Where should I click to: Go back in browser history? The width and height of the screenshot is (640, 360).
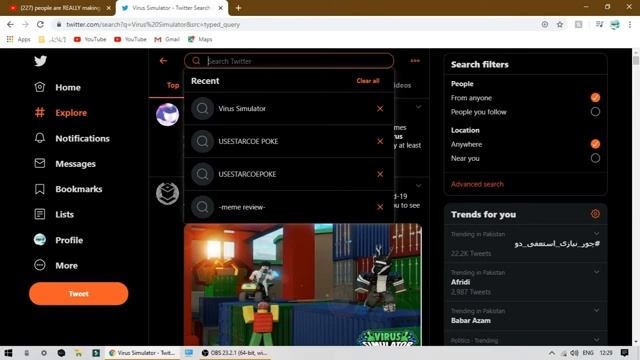click(10, 24)
